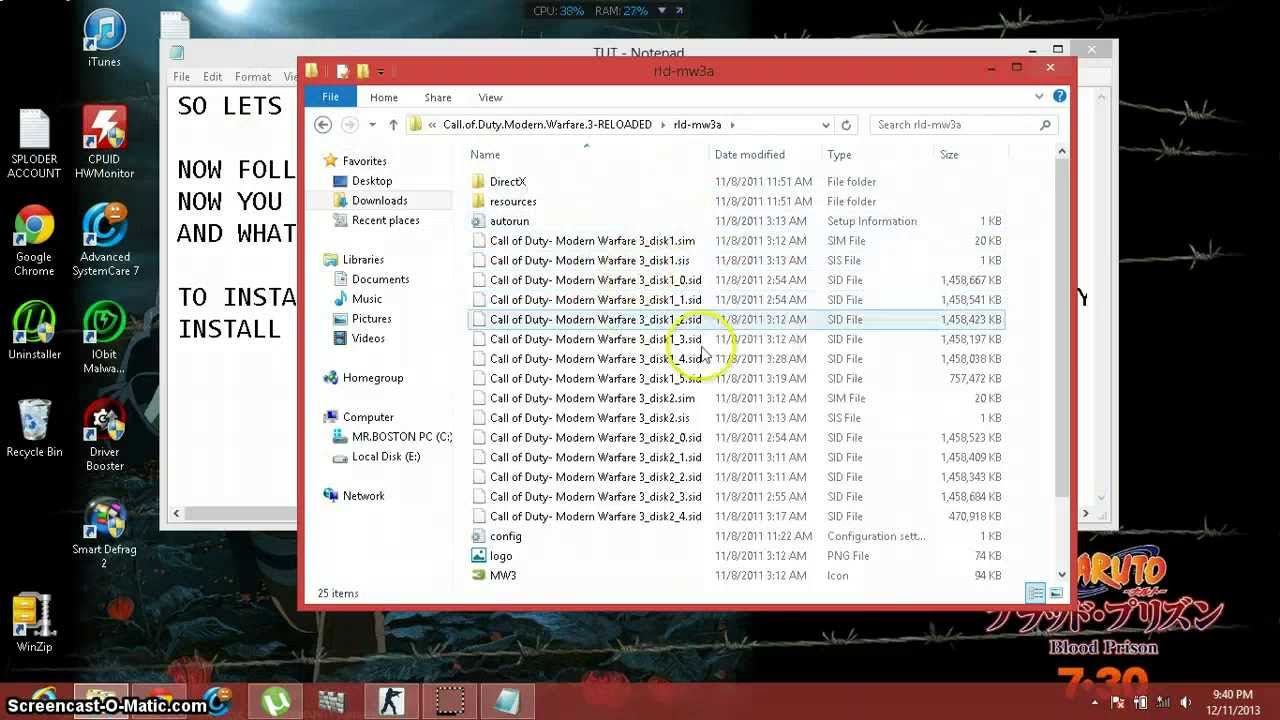
Task: Open the File menu in Explorer
Action: [330, 97]
